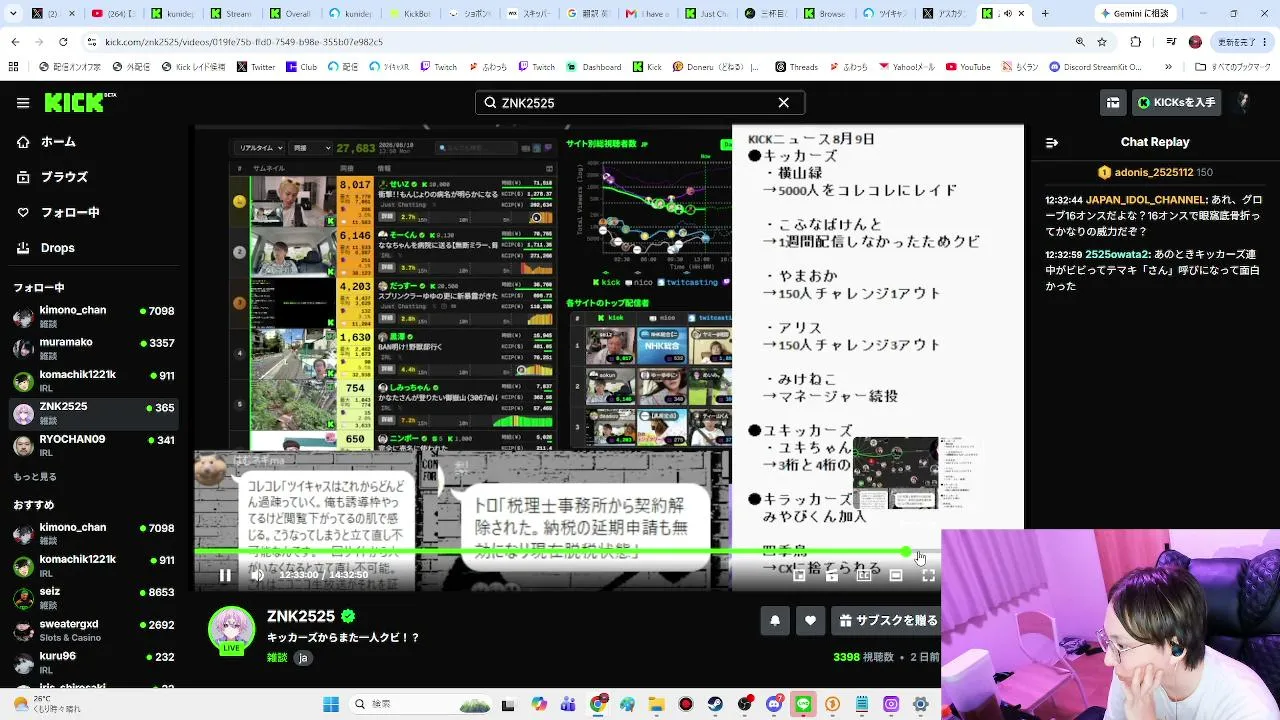Open the taskbar weather widget
This screenshot has width=1280, height=720.
point(45,704)
